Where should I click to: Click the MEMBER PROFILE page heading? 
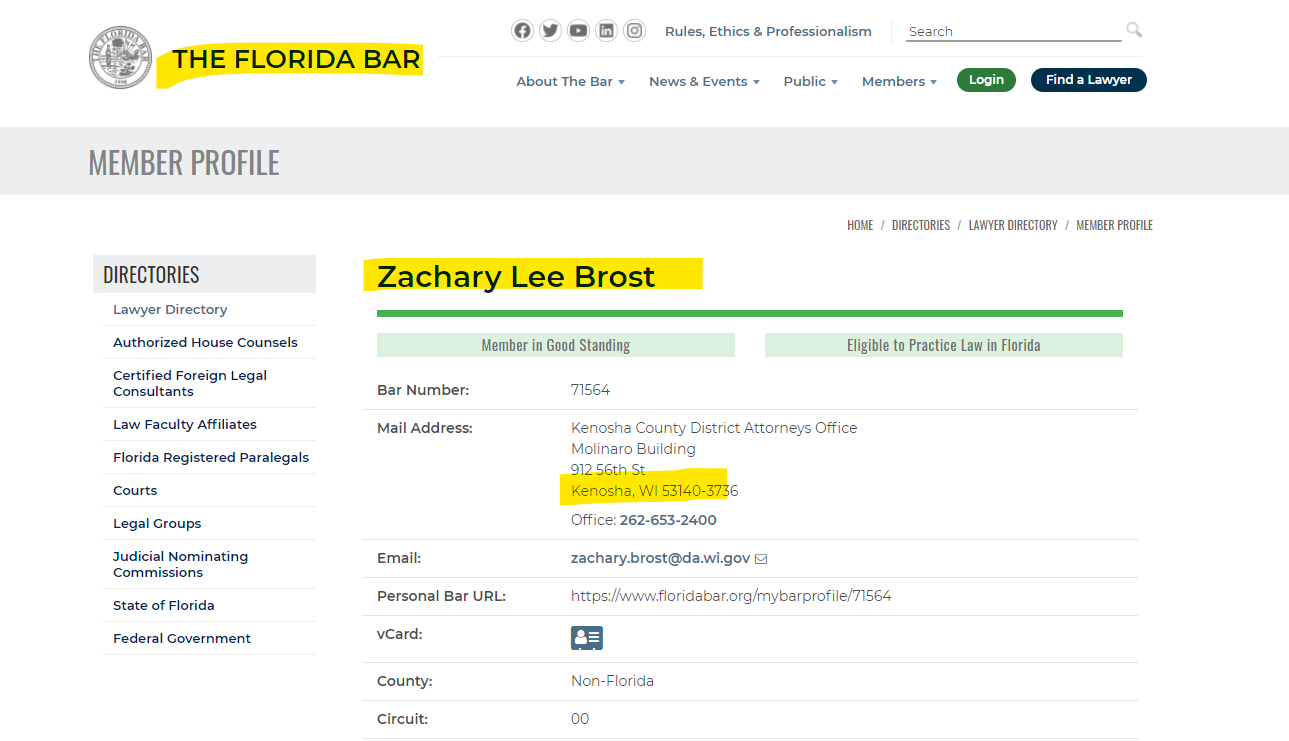tap(184, 162)
